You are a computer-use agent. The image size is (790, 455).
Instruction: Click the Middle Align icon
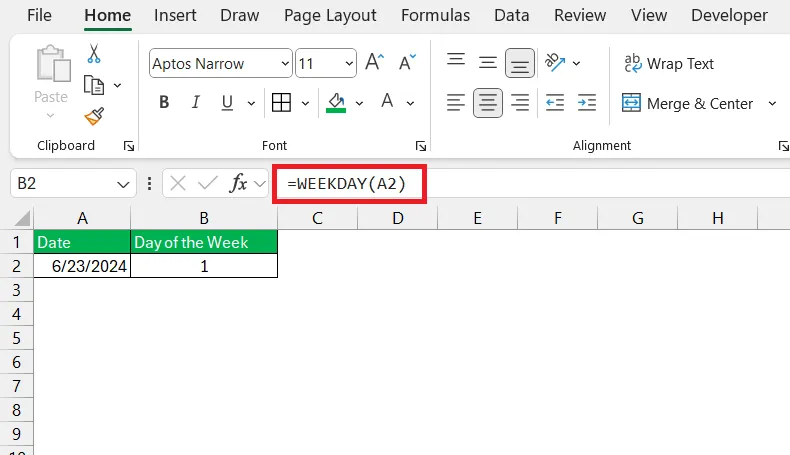487,62
